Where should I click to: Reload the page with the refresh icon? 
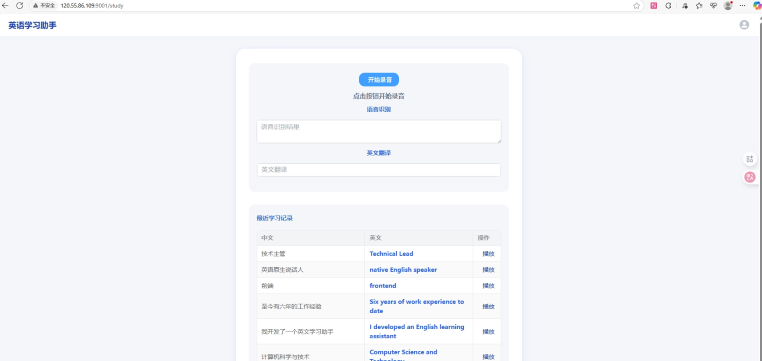(x=19, y=6)
